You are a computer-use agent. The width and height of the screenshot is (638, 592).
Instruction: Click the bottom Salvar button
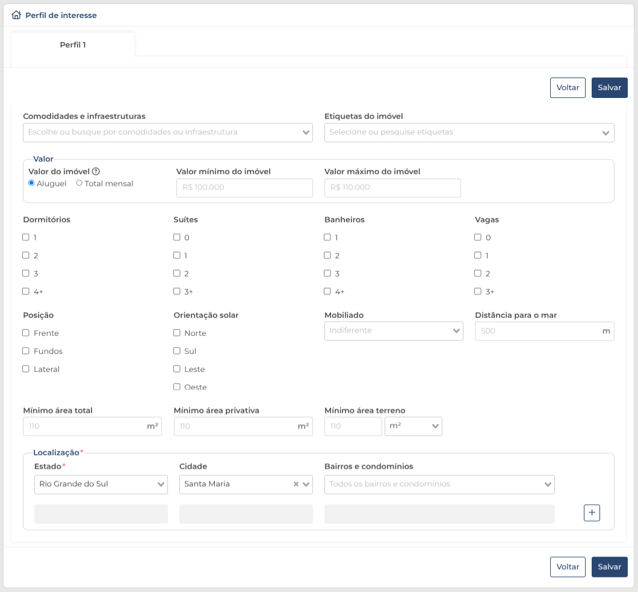click(609, 567)
